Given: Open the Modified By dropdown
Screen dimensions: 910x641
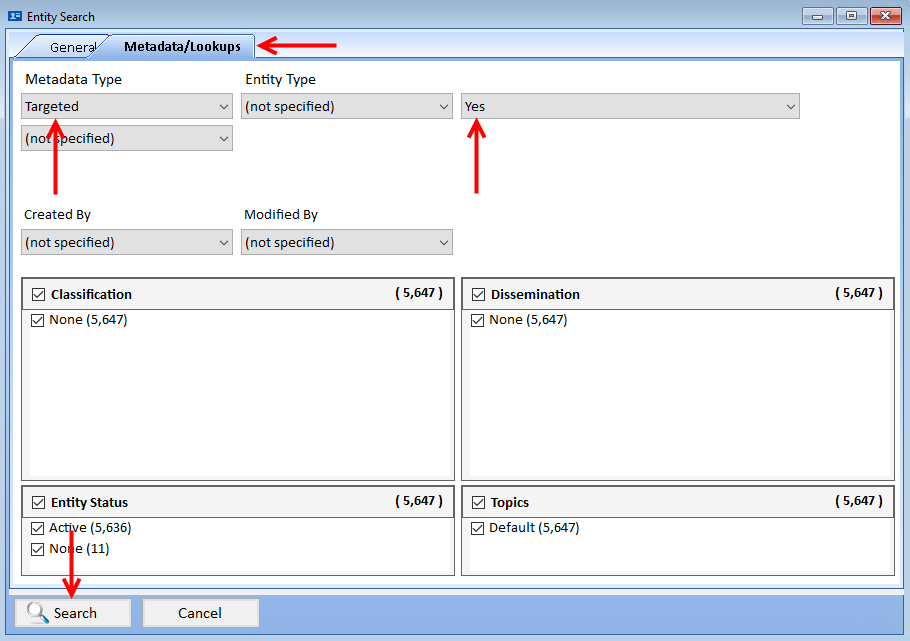Looking at the screenshot, I should (x=443, y=242).
